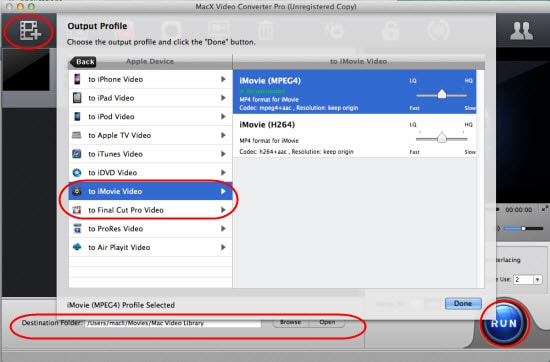Viewport: 550px width, 362px height.
Task: Select to Final Cut Pro Video category
Action: (x=150, y=210)
